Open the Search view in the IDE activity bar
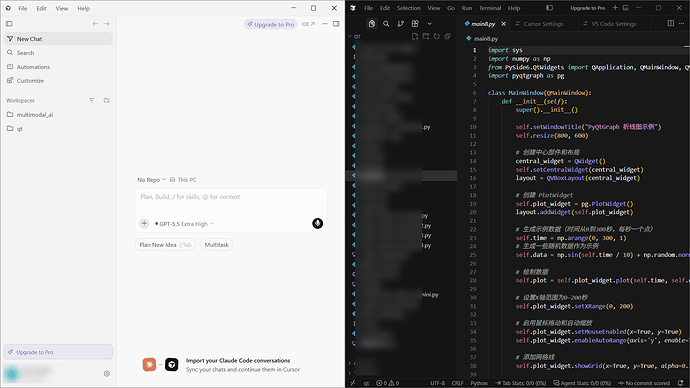 (x=386, y=24)
